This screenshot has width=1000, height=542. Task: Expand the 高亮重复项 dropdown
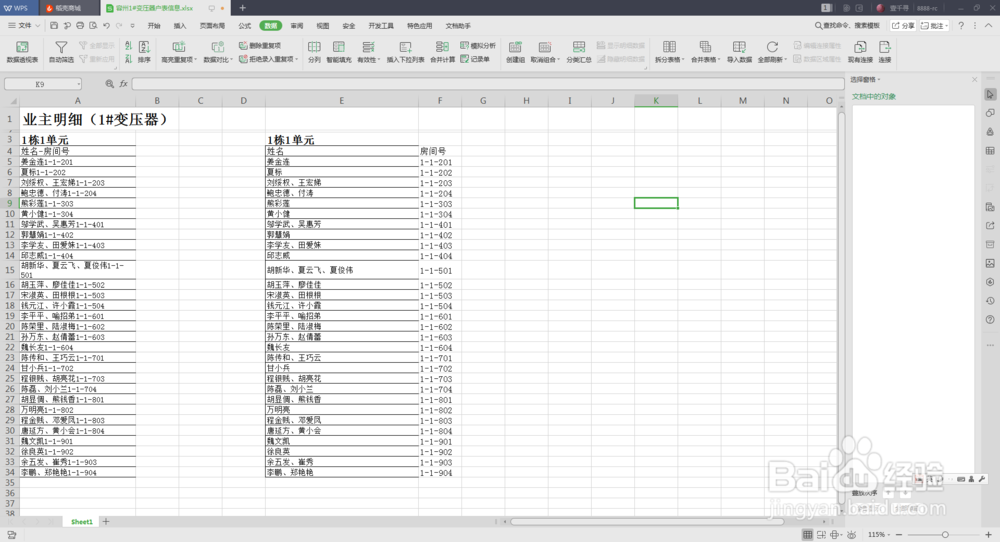click(x=195, y=60)
